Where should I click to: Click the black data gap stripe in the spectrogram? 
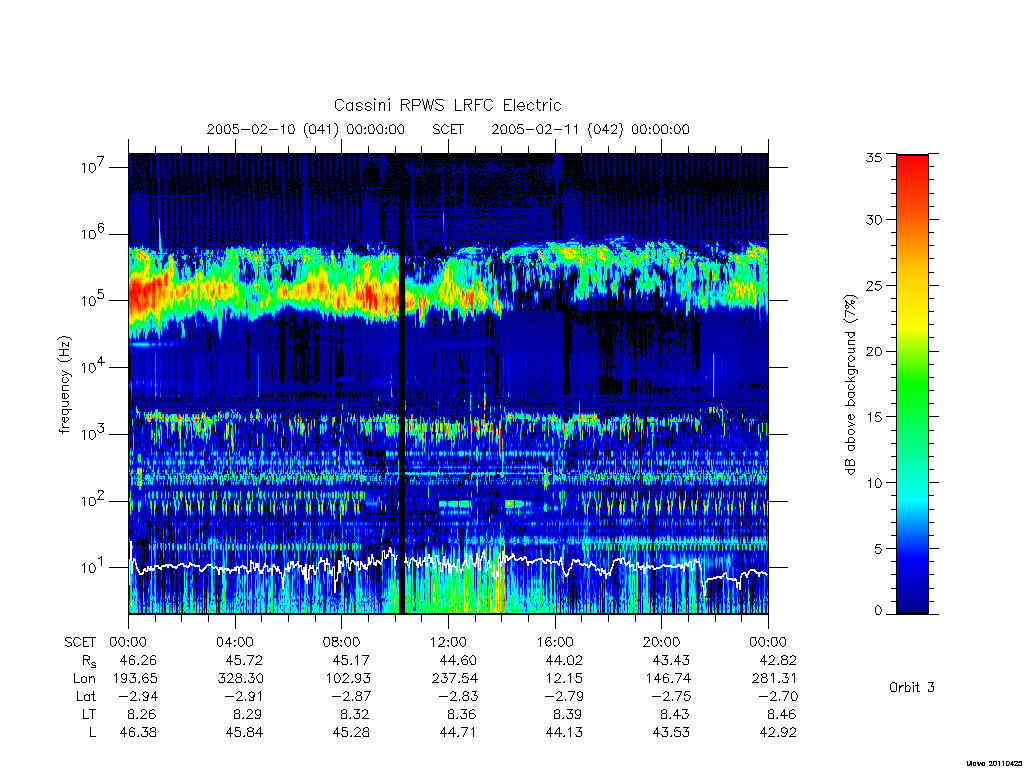(x=402, y=384)
